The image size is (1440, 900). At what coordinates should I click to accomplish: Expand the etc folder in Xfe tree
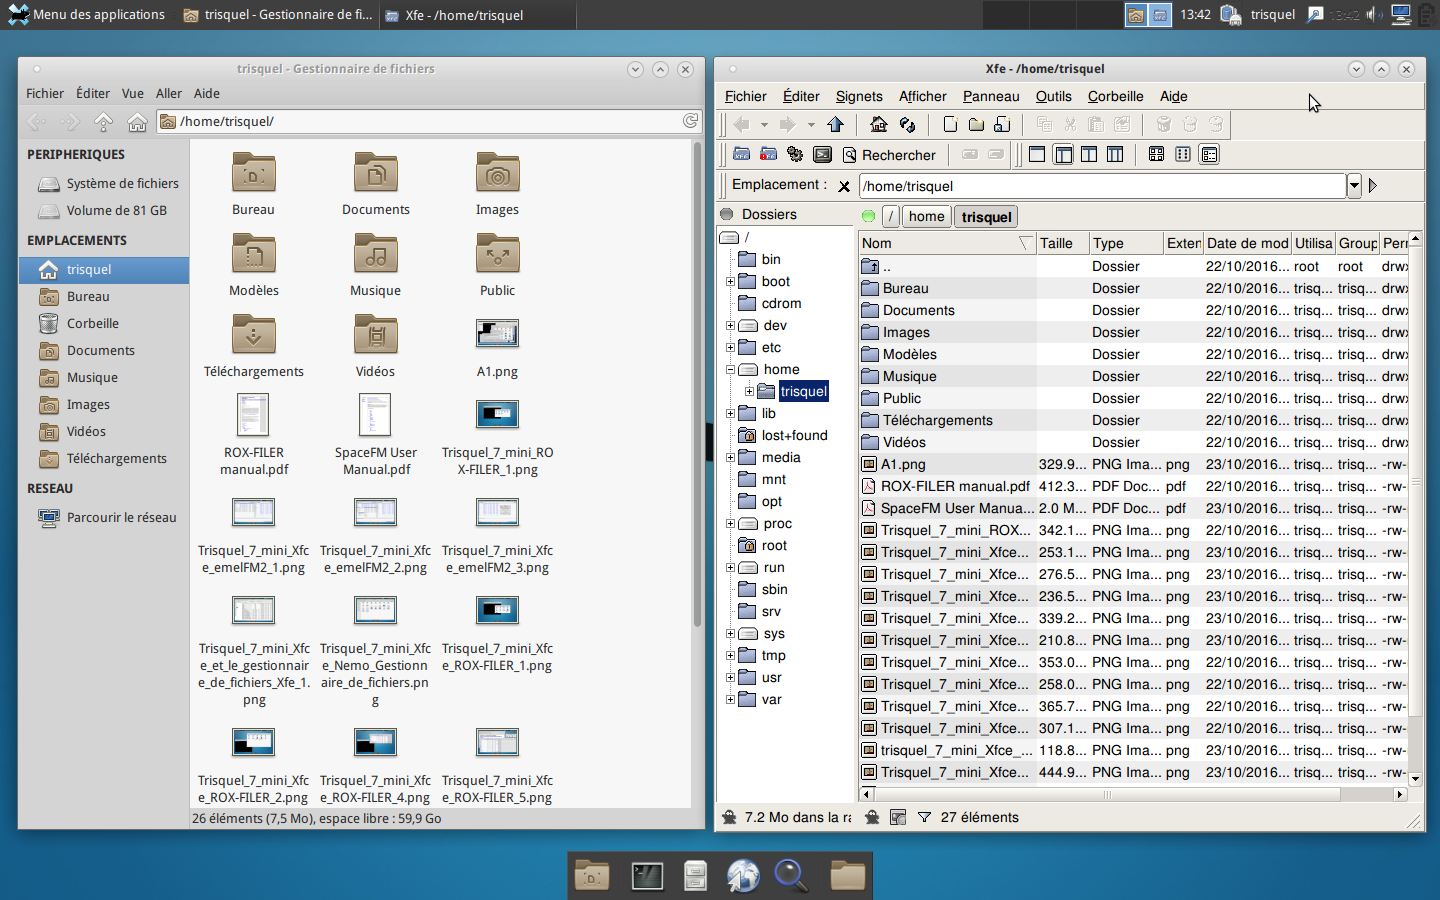click(730, 348)
